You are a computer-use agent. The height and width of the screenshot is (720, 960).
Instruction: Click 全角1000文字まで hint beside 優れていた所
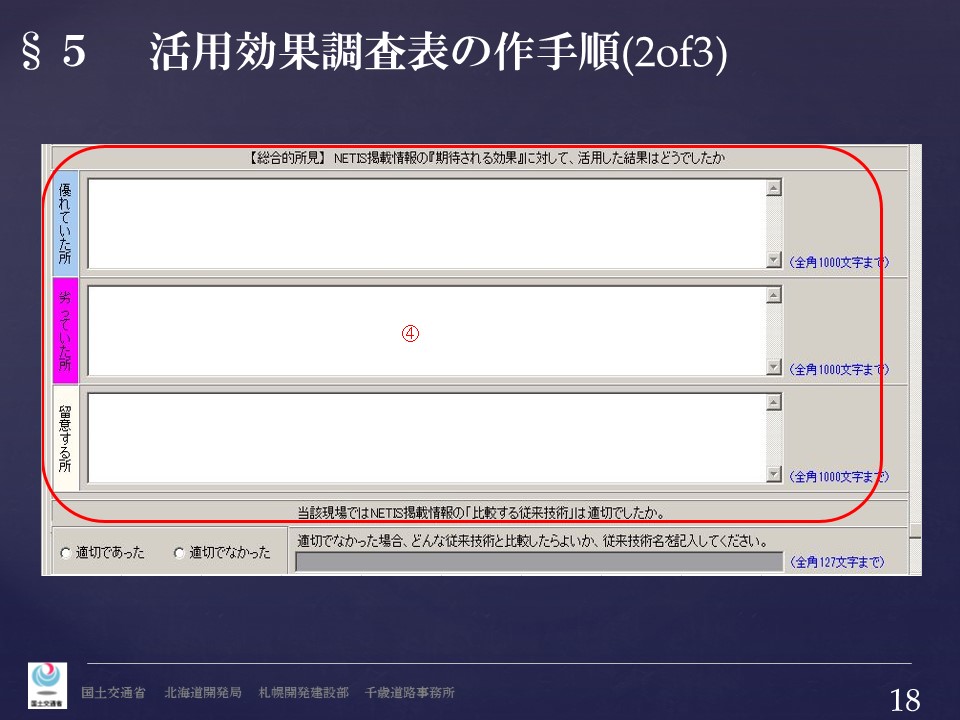838,263
